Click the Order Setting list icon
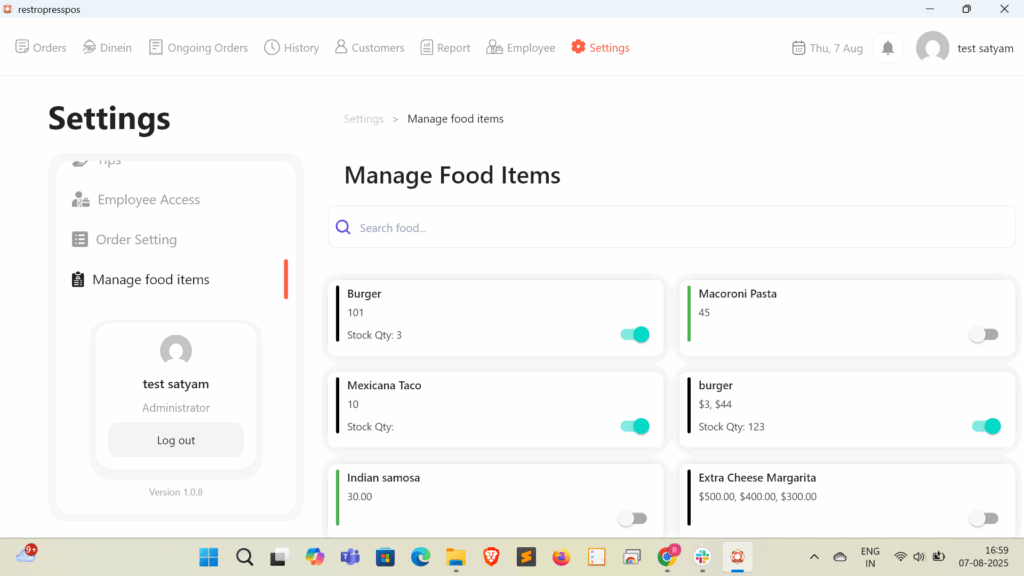 pos(80,240)
